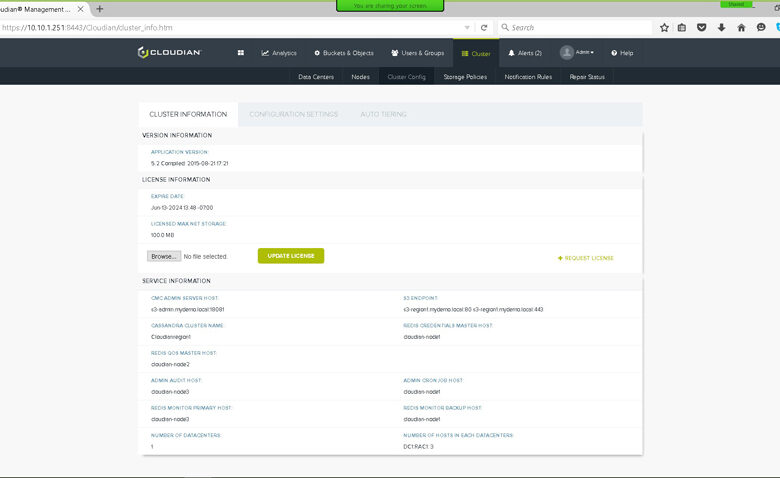
Task: Bookmark this page with star icon
Action: (664, 28)
